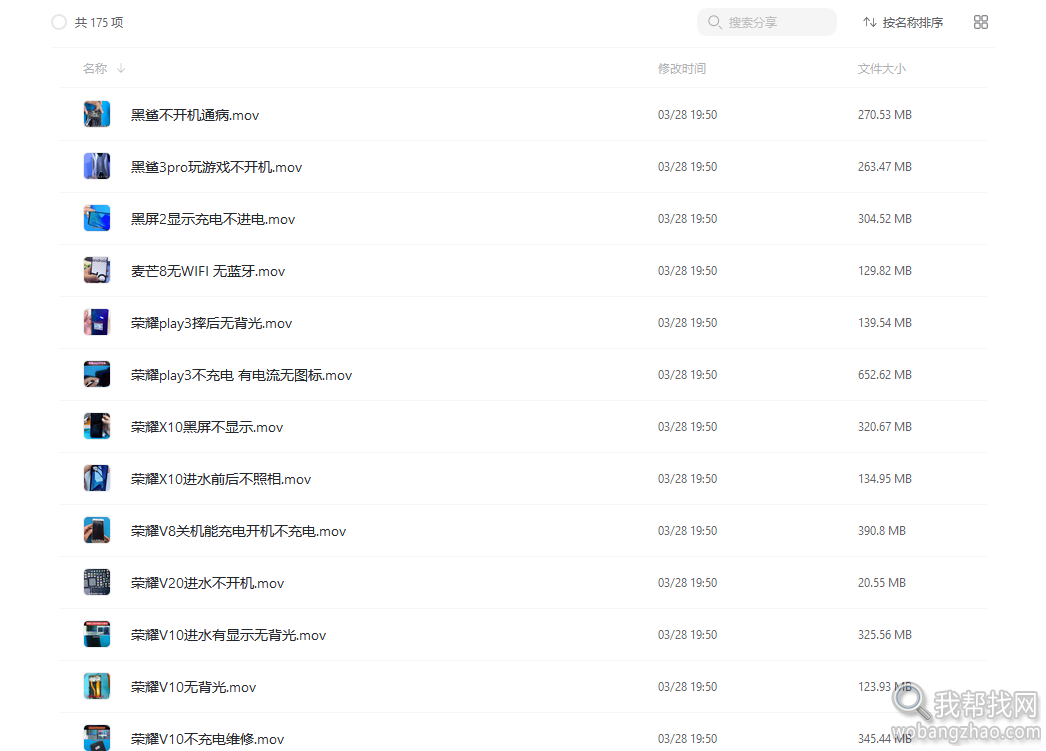Open thumbnail of 荣耀V10进水有显示无背光.mov
Image resolution: width=1046 pixels, height=751 pixels.
97,634
